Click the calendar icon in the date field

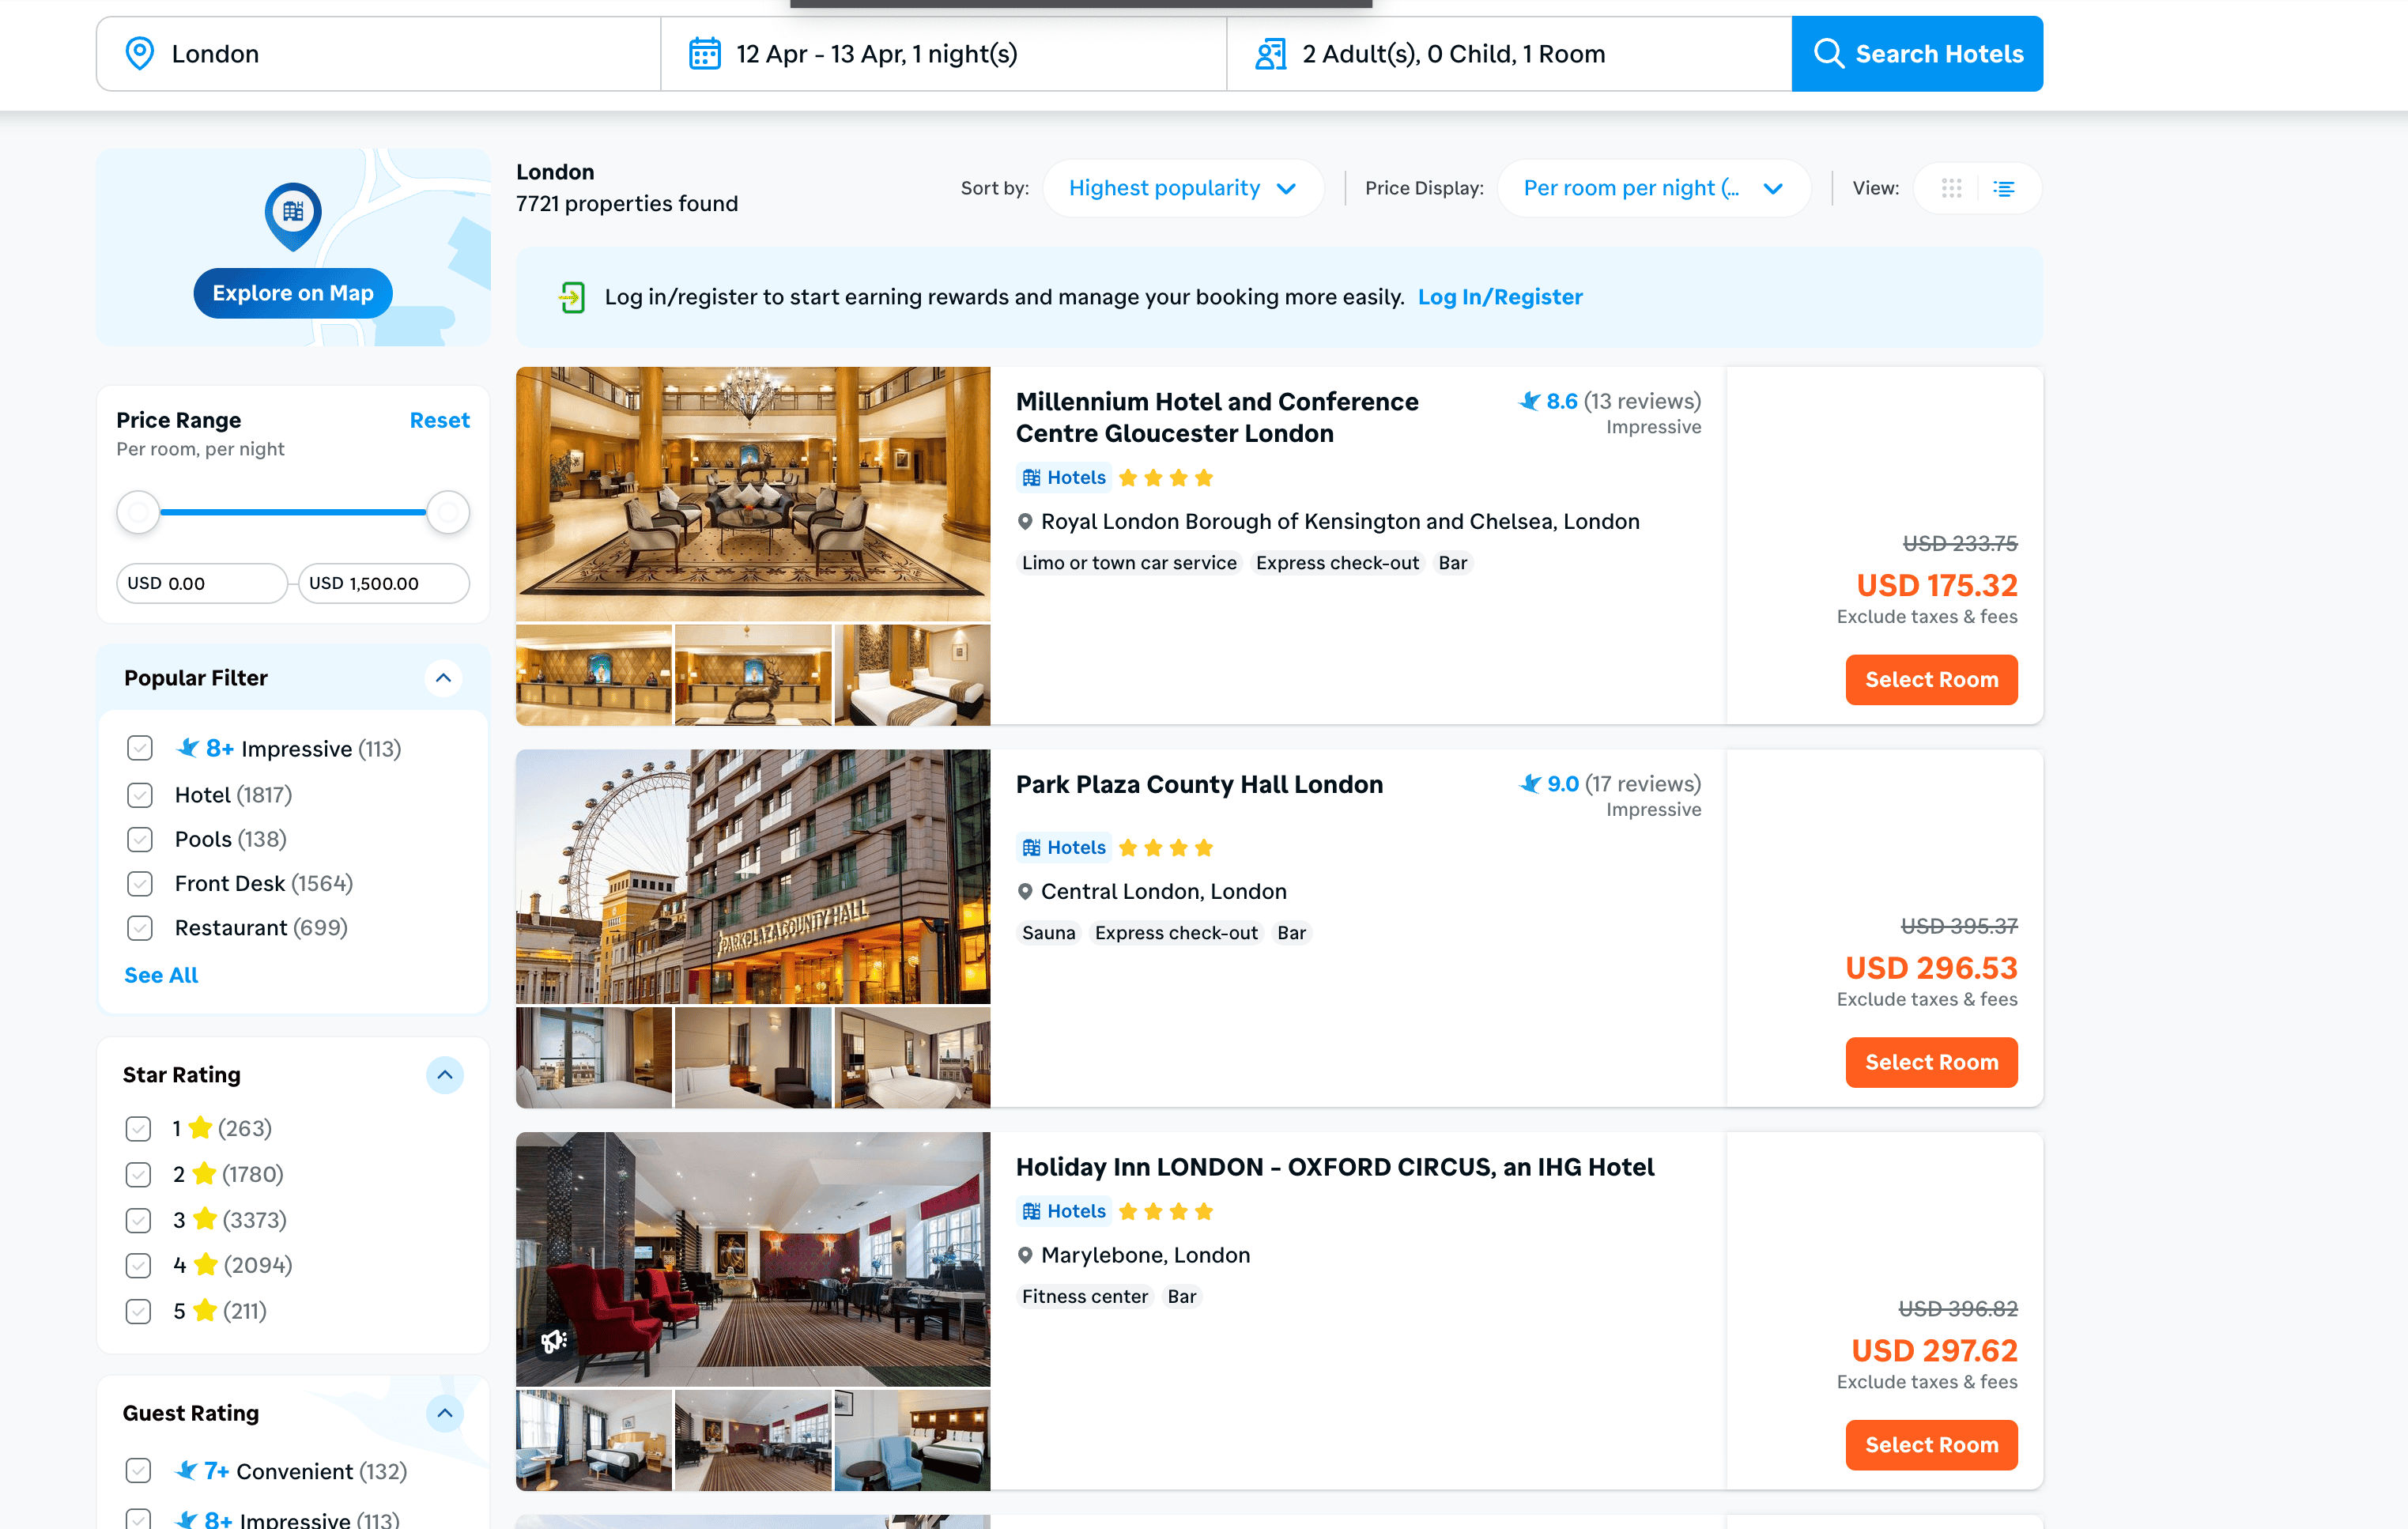704,54
